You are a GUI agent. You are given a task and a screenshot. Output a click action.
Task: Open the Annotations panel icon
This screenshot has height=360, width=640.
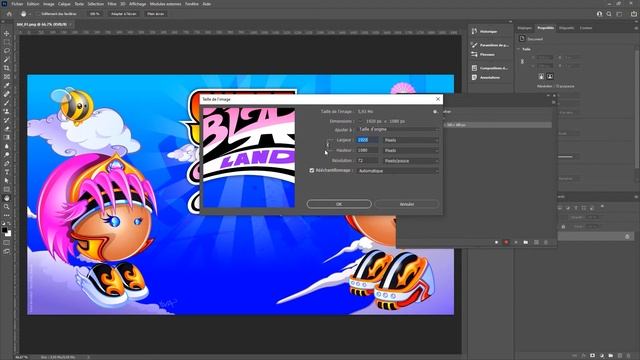click(x=474, y=77)
